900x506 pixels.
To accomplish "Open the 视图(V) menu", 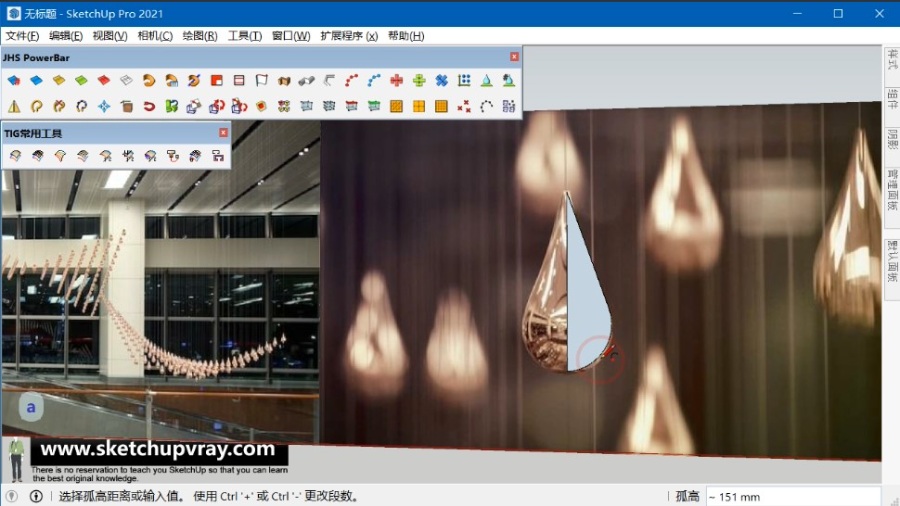I will click(x=110, y=36).
